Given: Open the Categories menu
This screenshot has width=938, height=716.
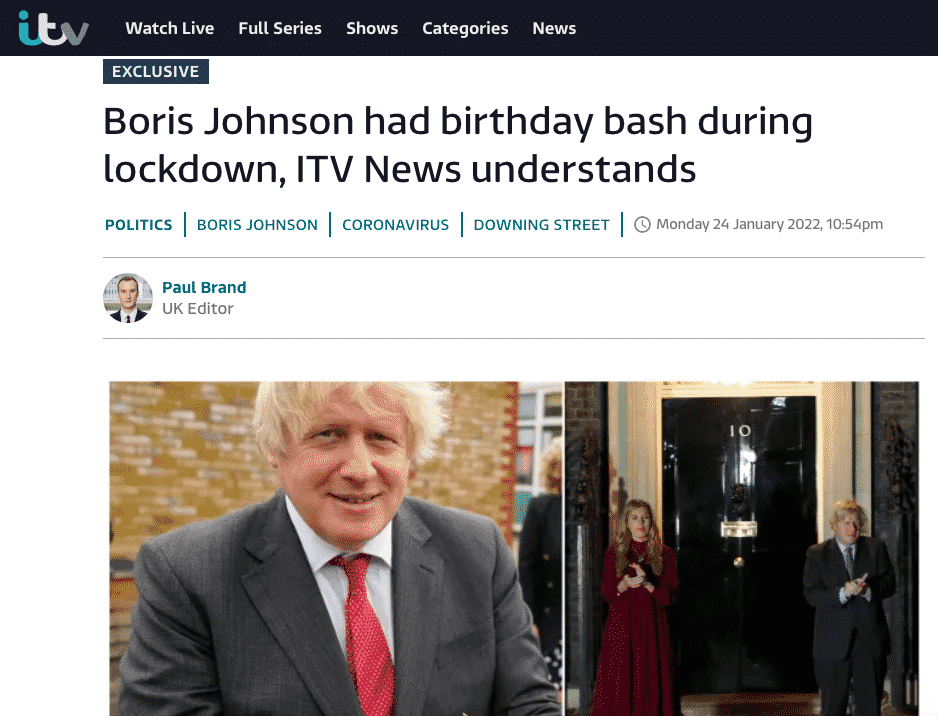Looking at the screenshot, I should pyautogui.click(x=465, y=28).
